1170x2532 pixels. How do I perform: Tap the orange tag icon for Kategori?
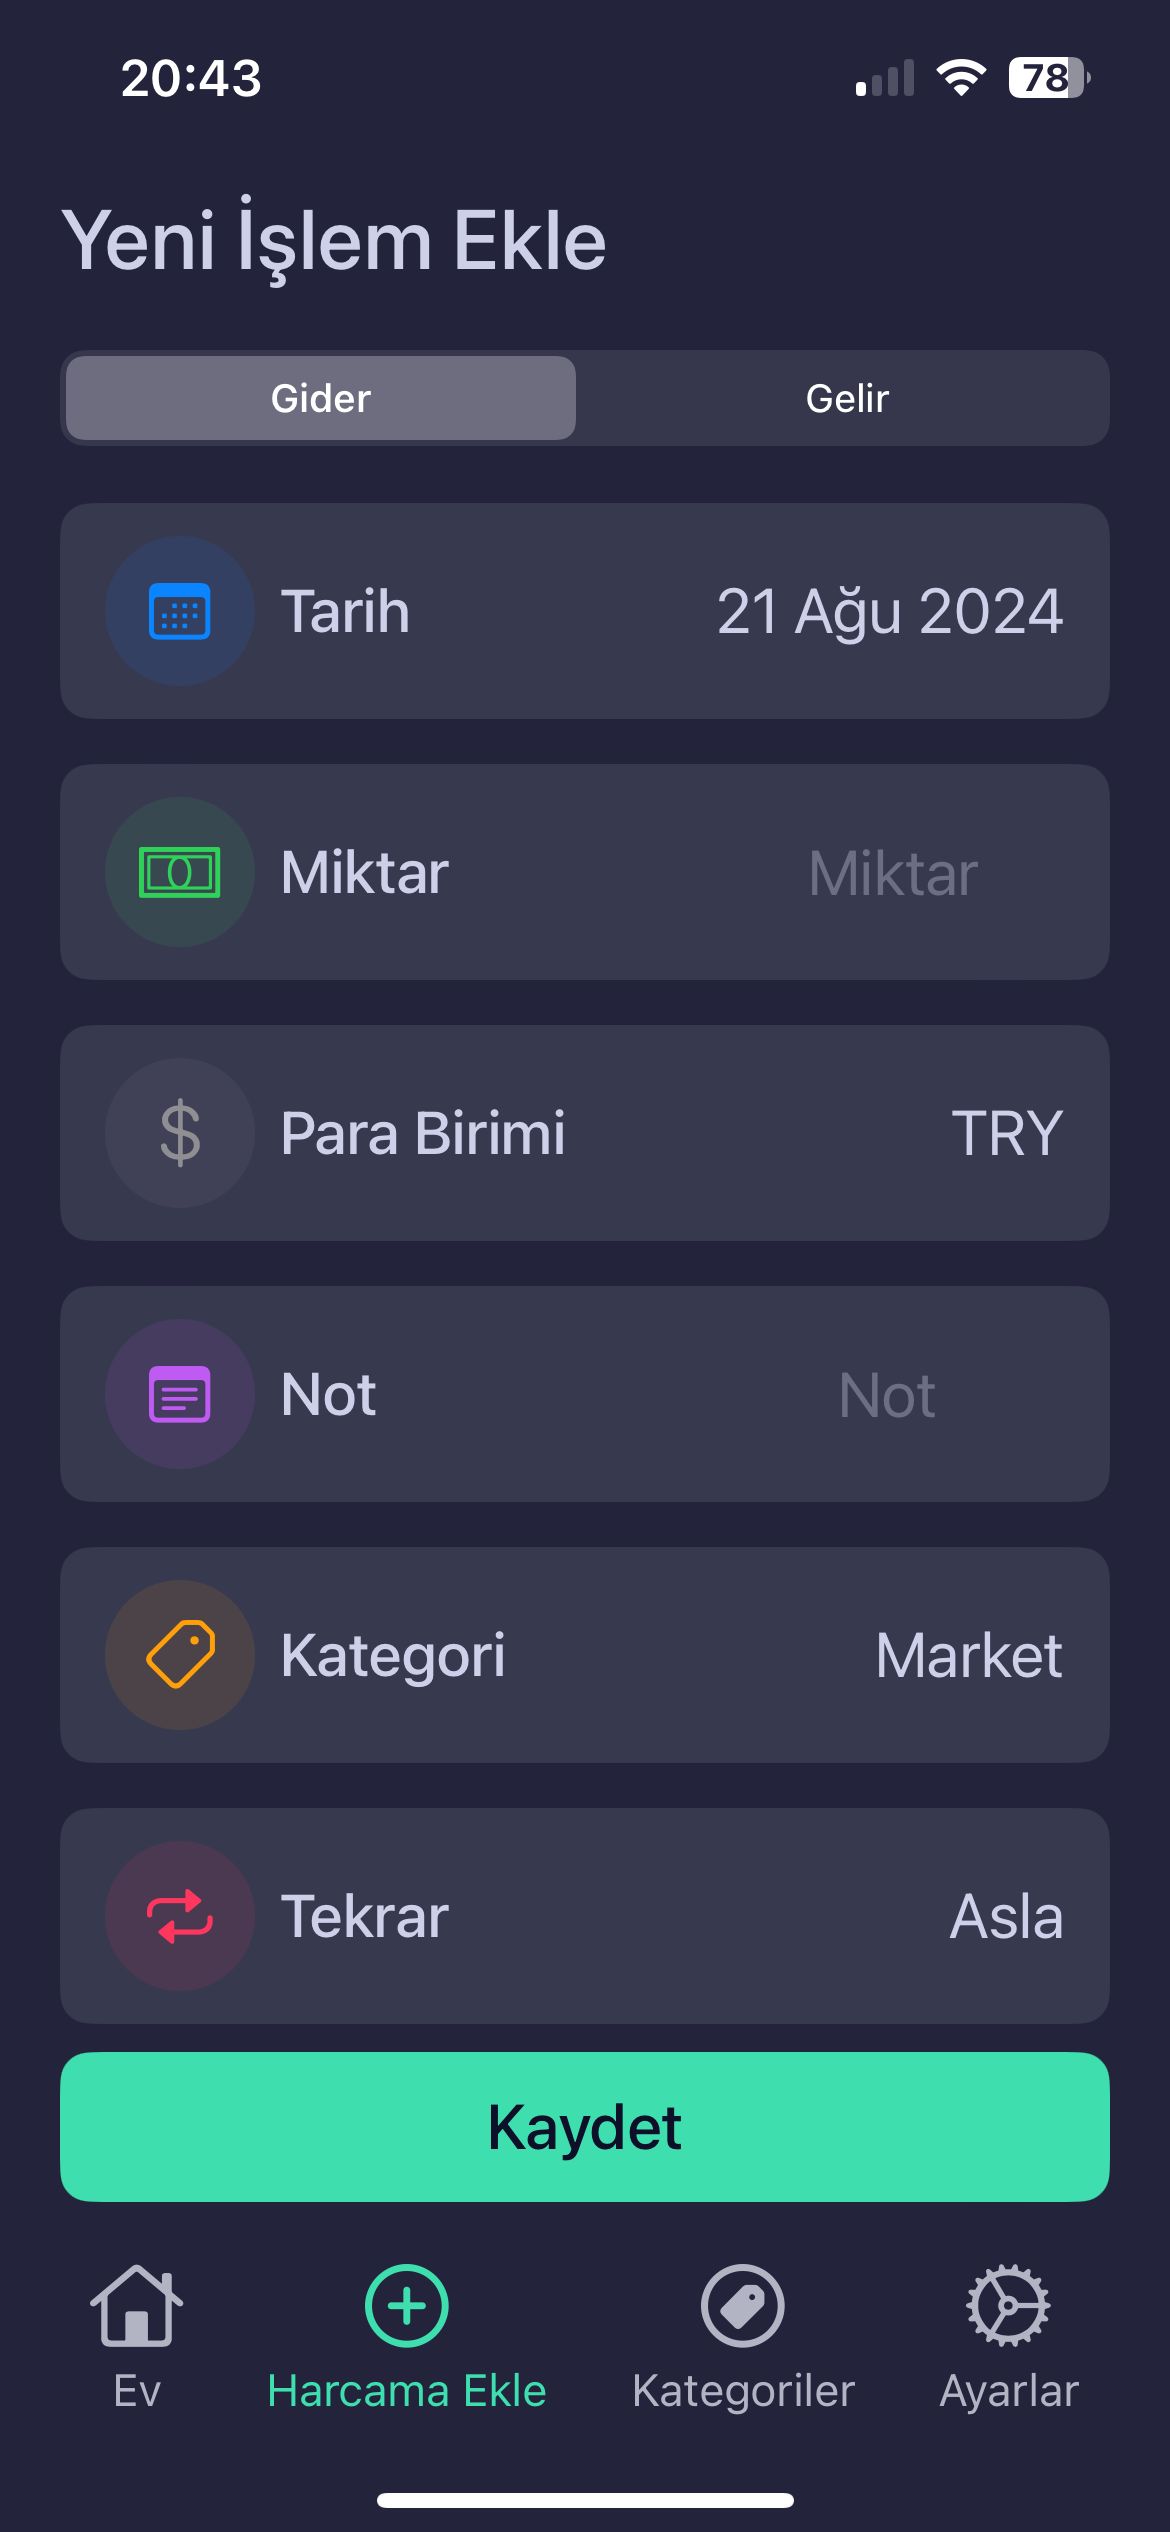point(180,1655)
